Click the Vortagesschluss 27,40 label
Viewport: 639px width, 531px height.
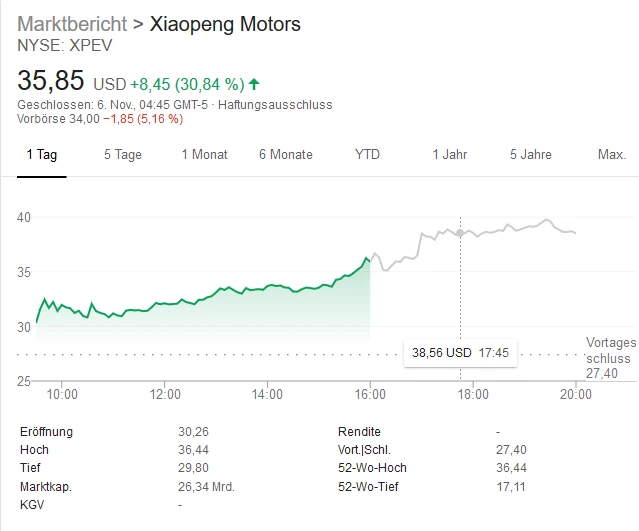click(608, 357)
